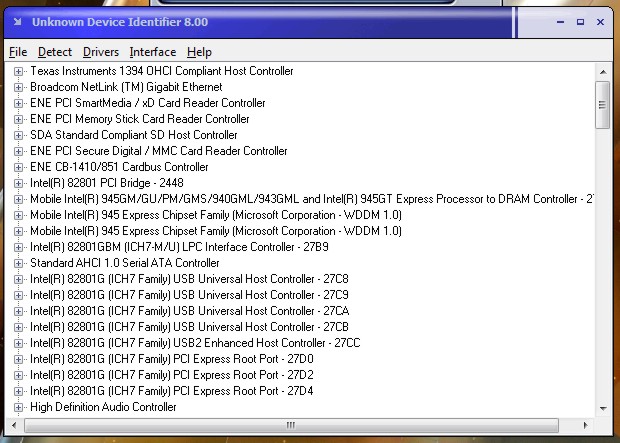Select Intel(R) 82801 PCI Bridge - 2448

pyautogui.click(x=107, y=183)
